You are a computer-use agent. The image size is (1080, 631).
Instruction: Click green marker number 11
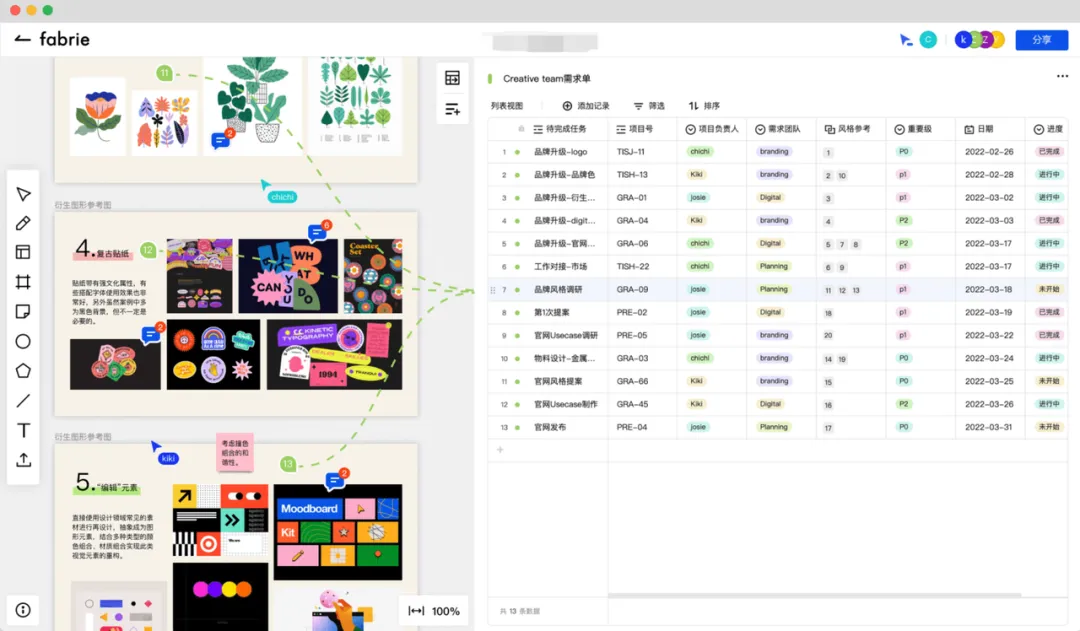(x=164, y=72)
